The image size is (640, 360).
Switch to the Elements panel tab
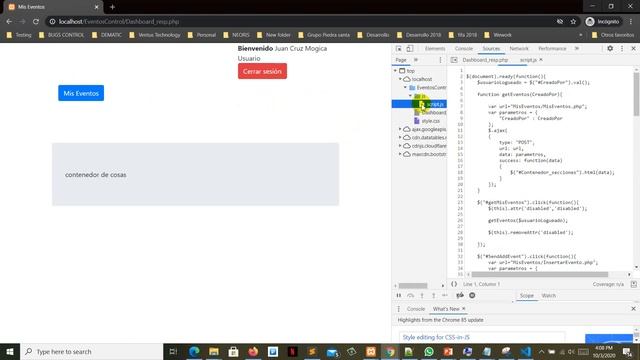pos(435,49)
